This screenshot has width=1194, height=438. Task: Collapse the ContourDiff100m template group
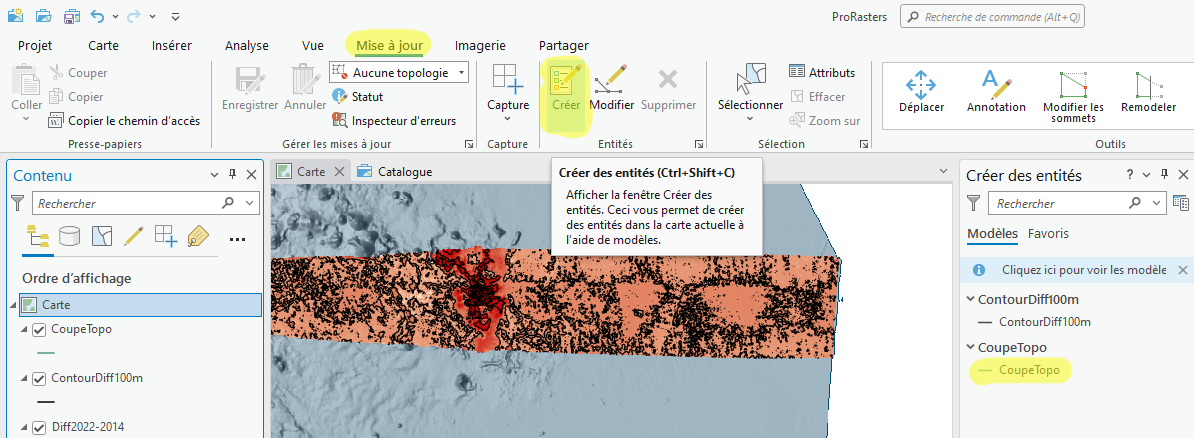tap(970, 300)
